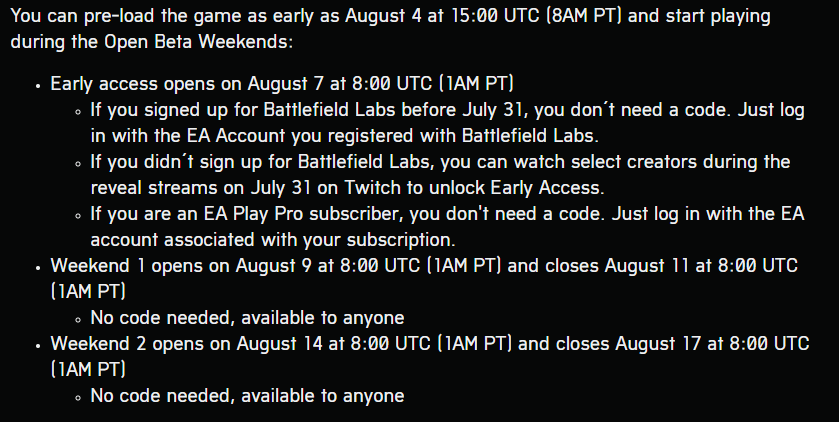839x422 pixels.
Task: Click the "Weekend 2 opens on August 14" text
Action: tap(186, 343)
